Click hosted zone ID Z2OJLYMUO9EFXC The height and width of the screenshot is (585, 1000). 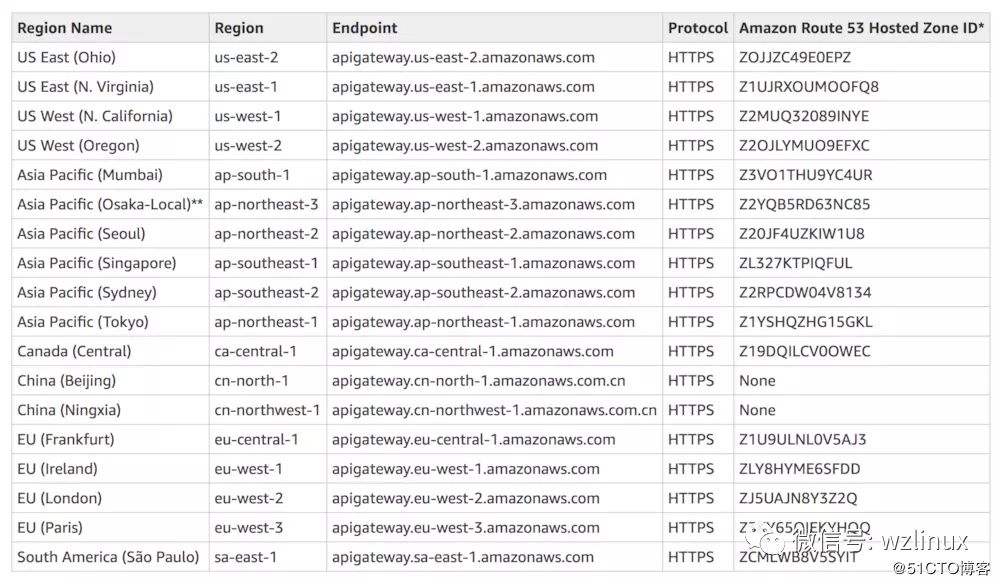click(804, 145)
